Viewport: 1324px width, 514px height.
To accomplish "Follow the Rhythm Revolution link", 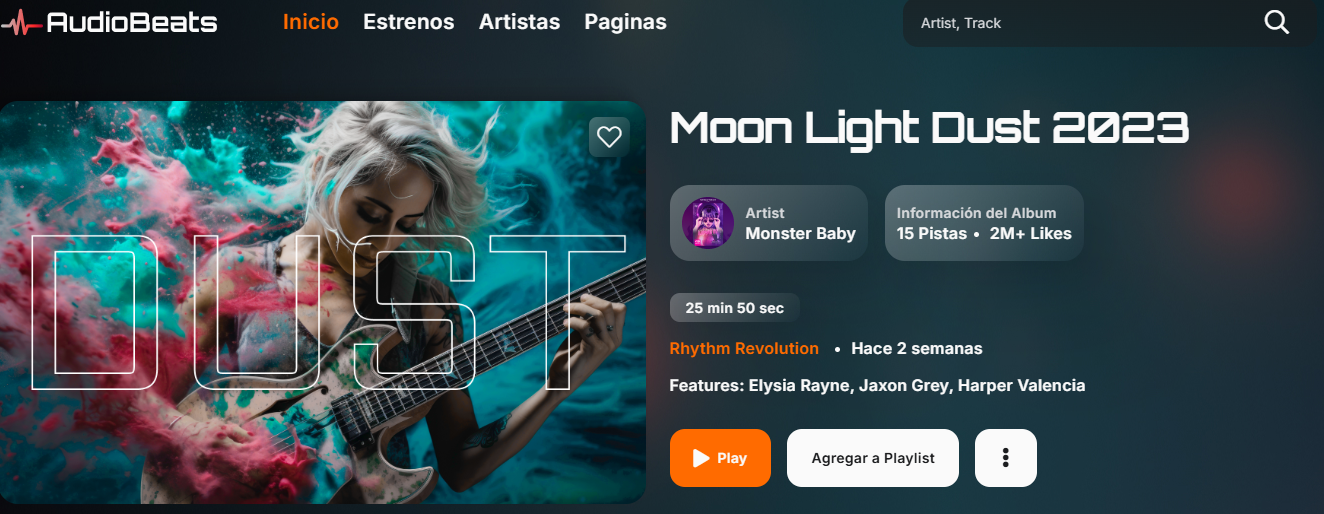I will coord(744,349).
